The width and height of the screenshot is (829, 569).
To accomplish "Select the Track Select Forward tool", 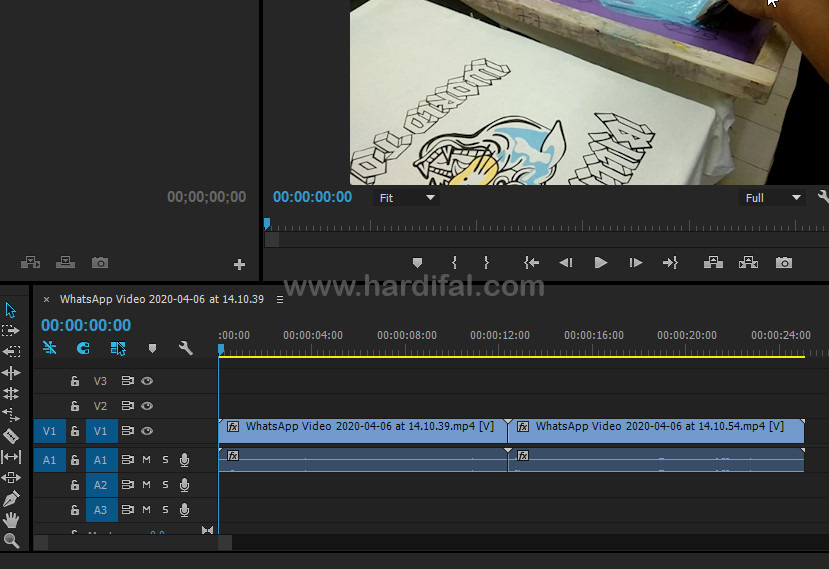I will point(11,331).
